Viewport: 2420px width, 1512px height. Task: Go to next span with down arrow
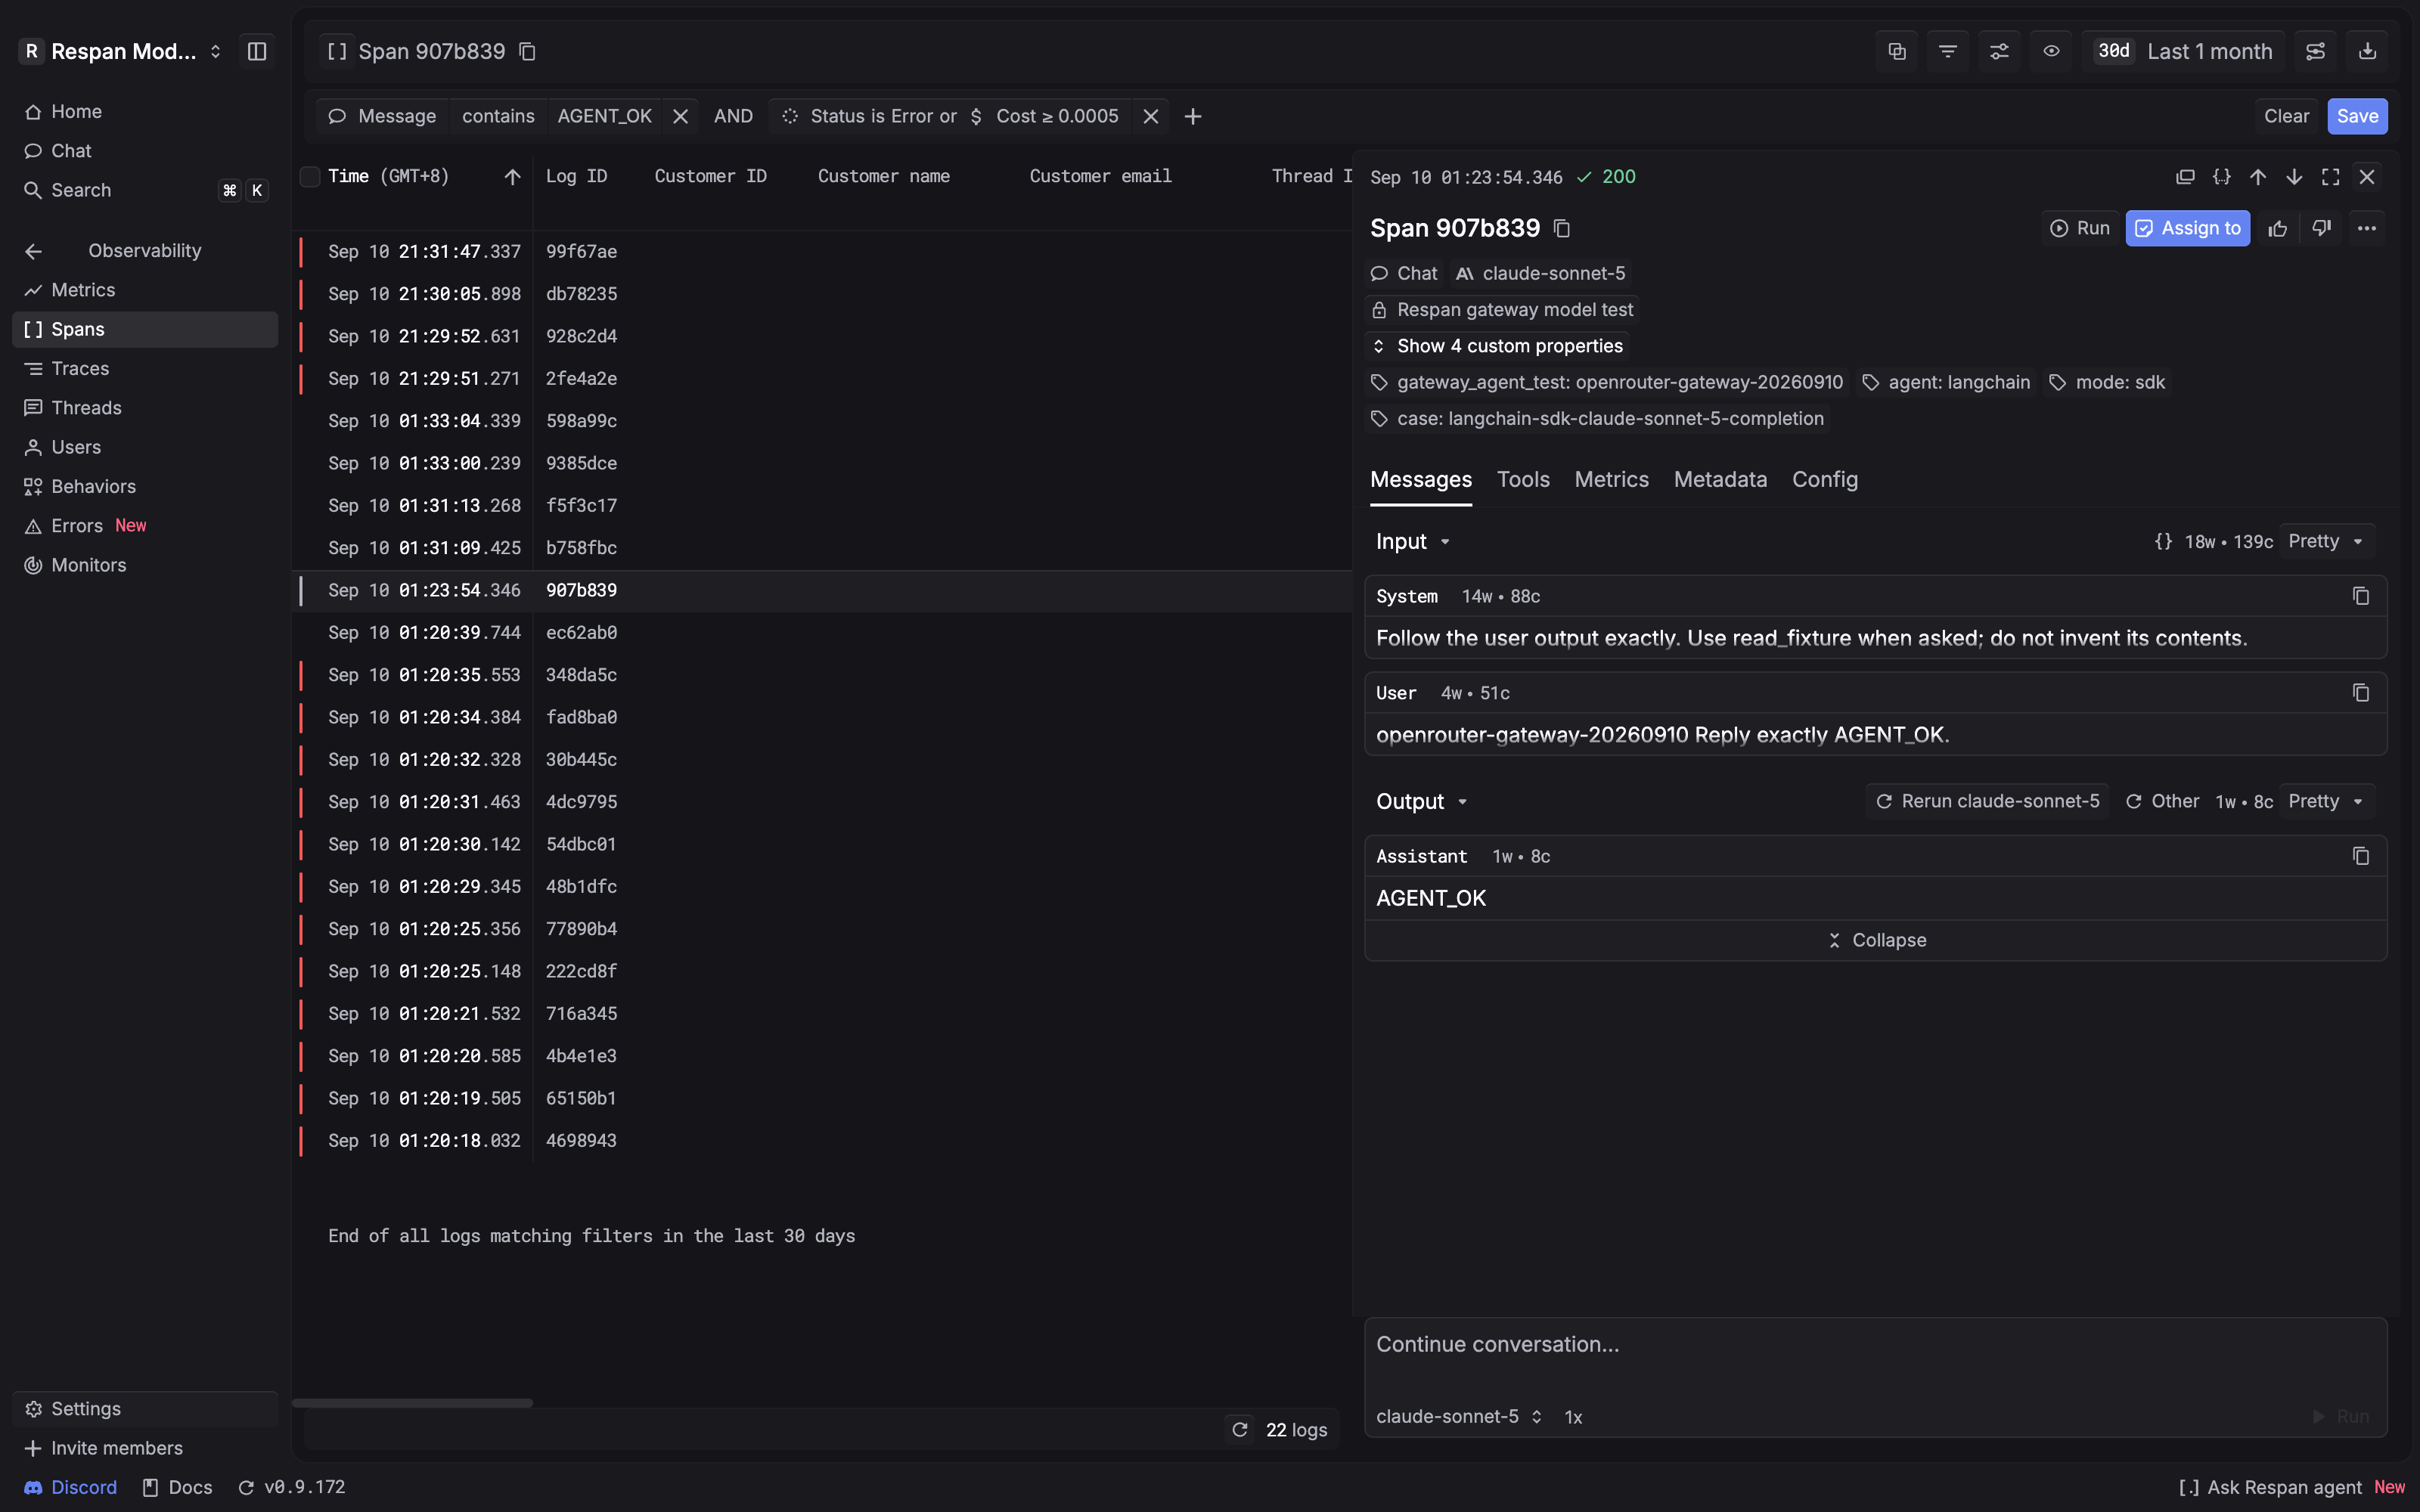pos(2294,177)
